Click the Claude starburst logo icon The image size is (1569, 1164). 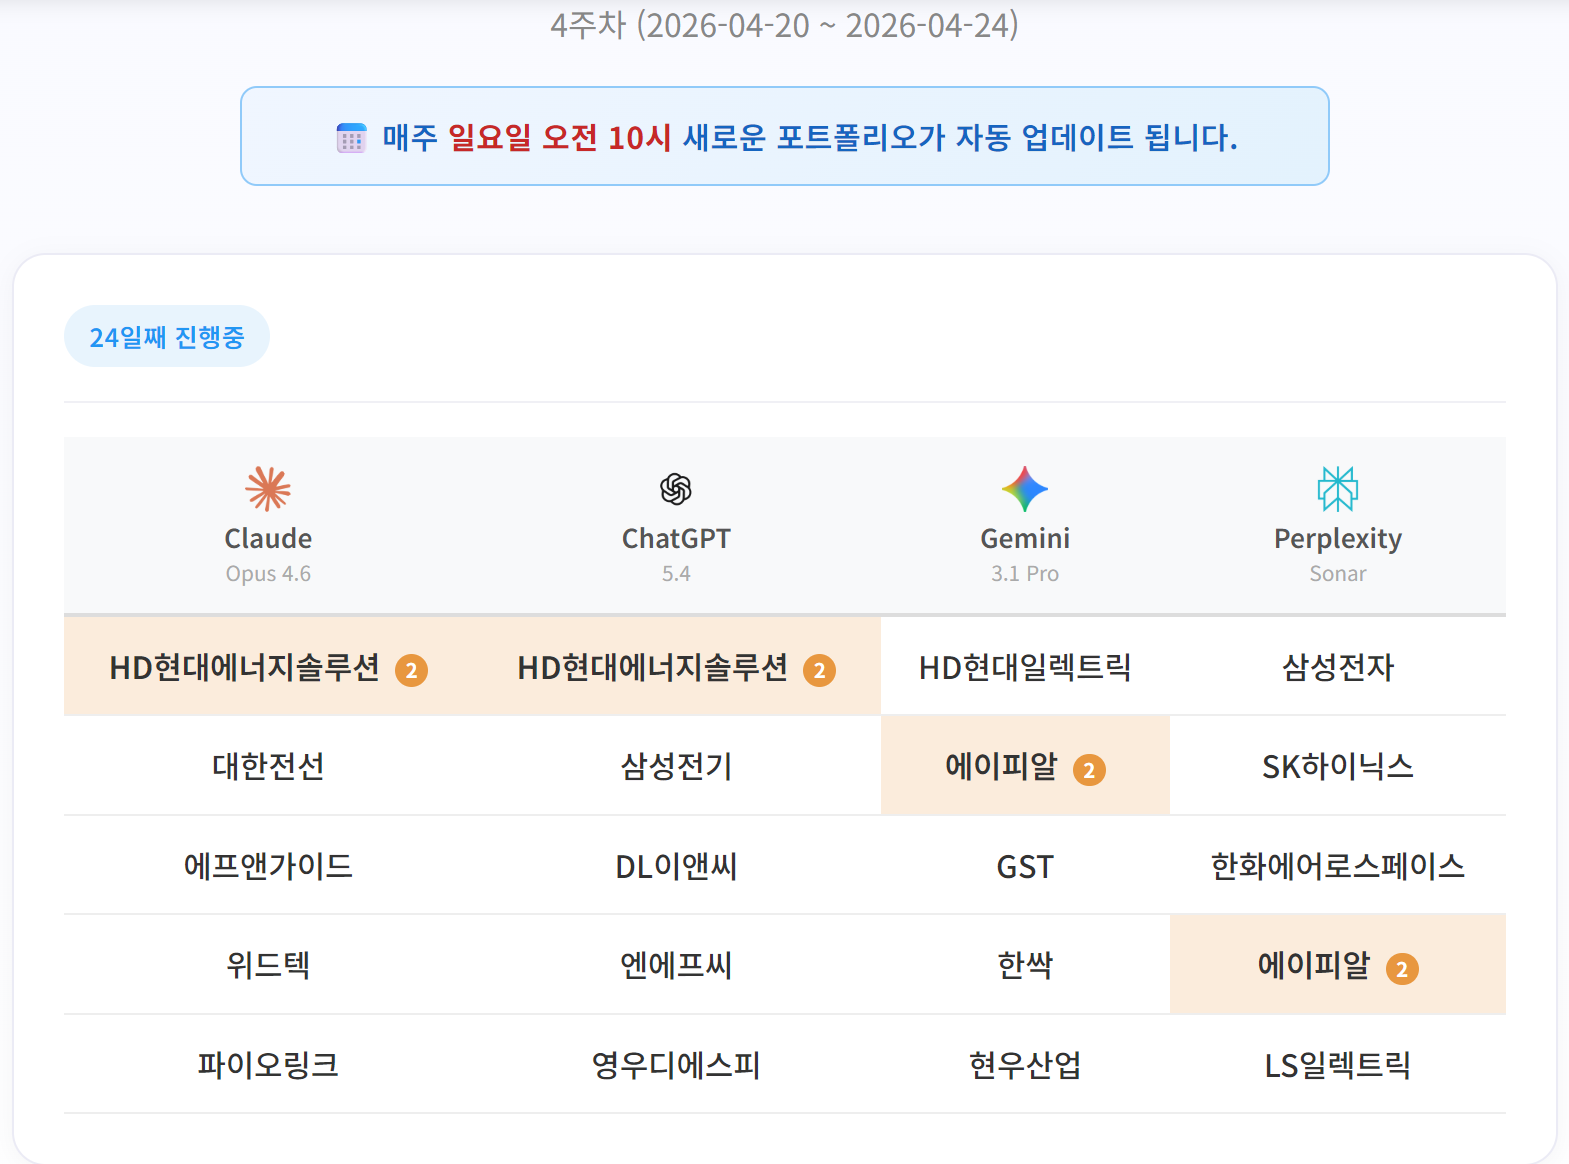coord(268,489)
